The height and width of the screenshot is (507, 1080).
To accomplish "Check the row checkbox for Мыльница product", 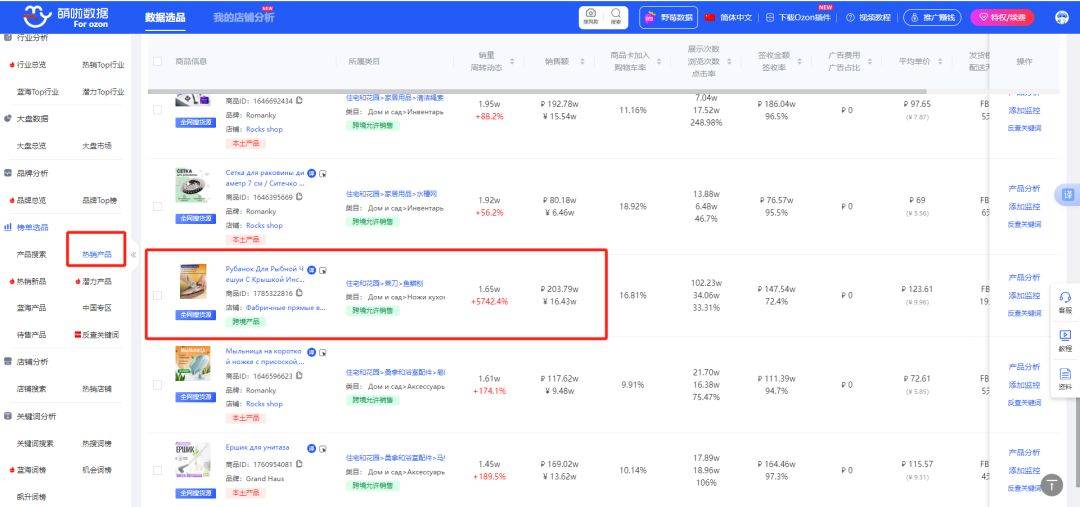I will pyautogui.click(x=158, y=384).
